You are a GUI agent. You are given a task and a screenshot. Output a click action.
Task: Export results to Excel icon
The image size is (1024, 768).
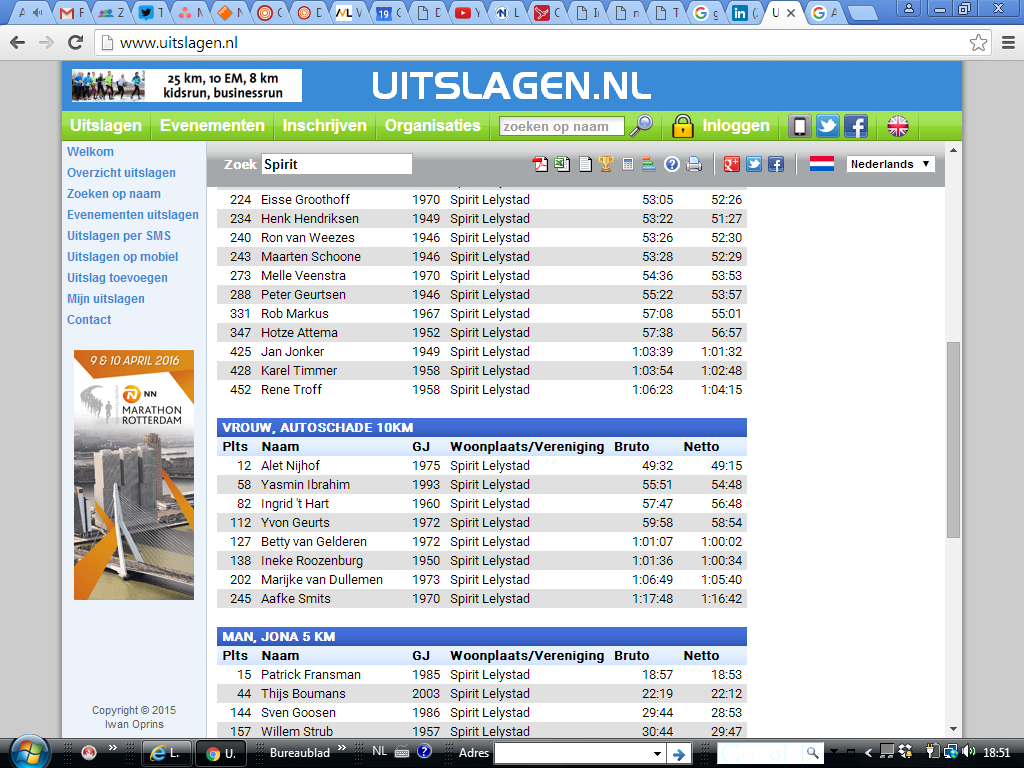click(x=562, y=165)
